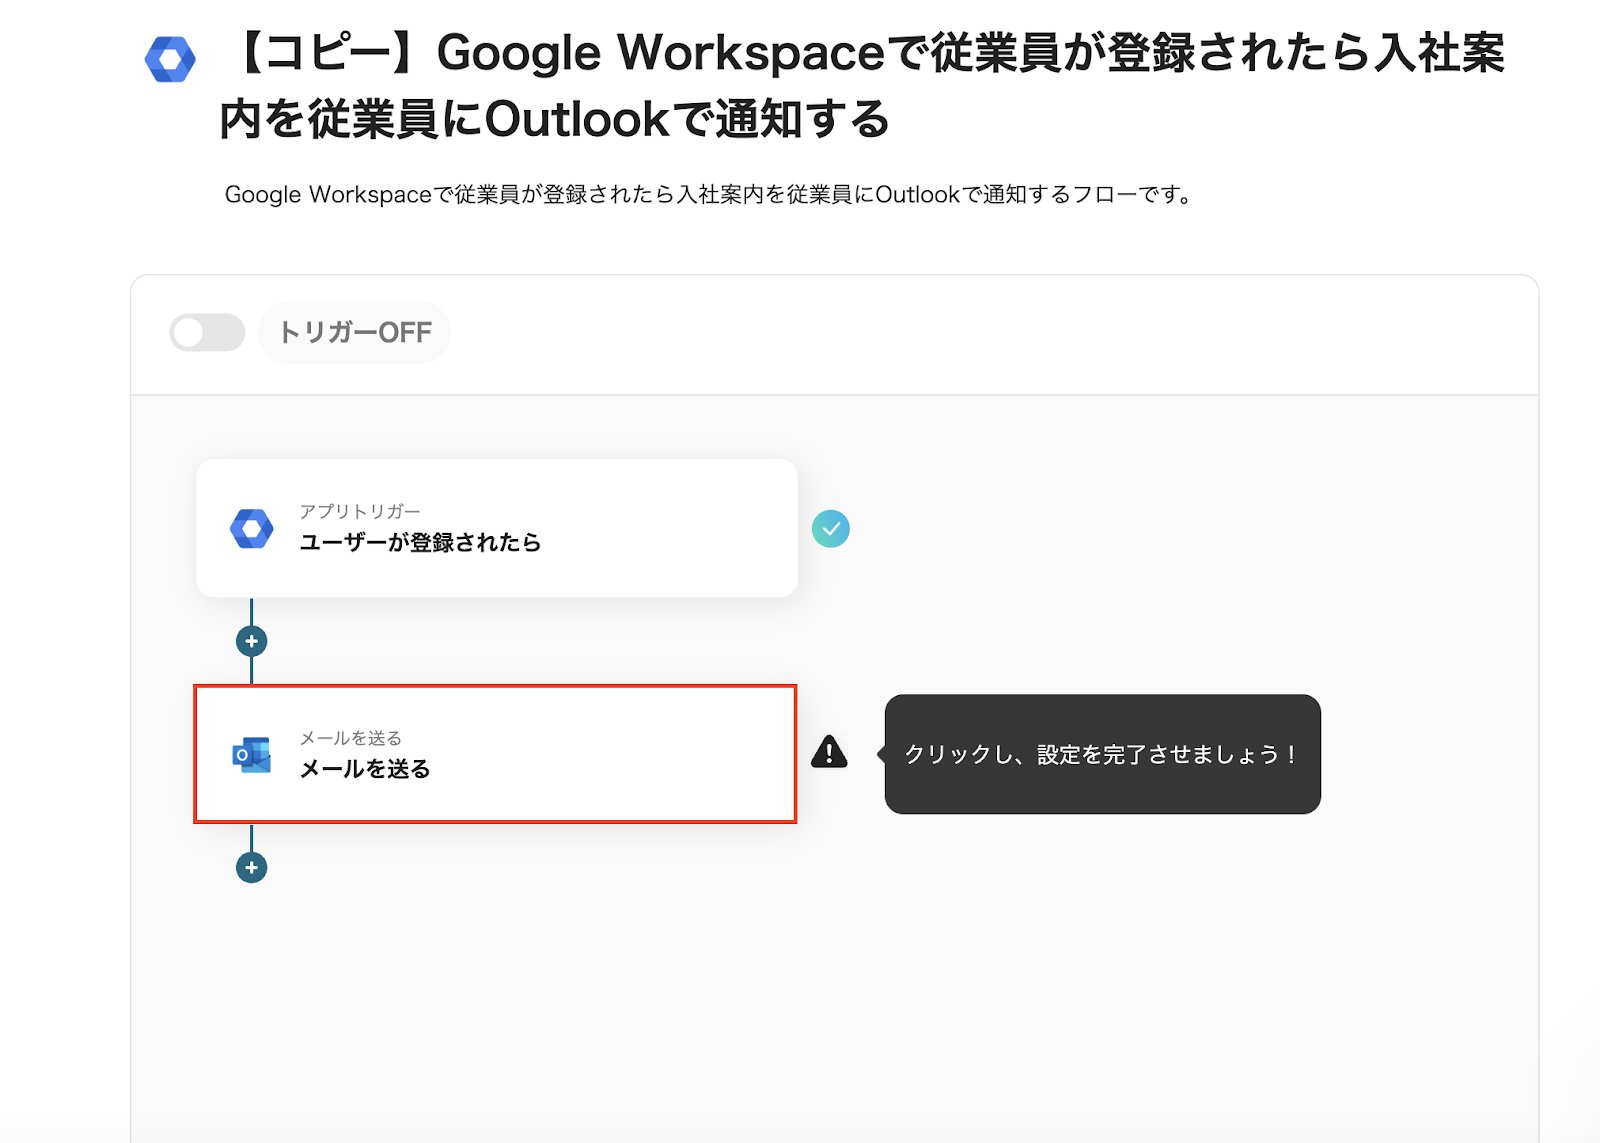Open the bold メールを送る step title
The width and height of the screenshot is (1600, 1143).
click(365, 769)
